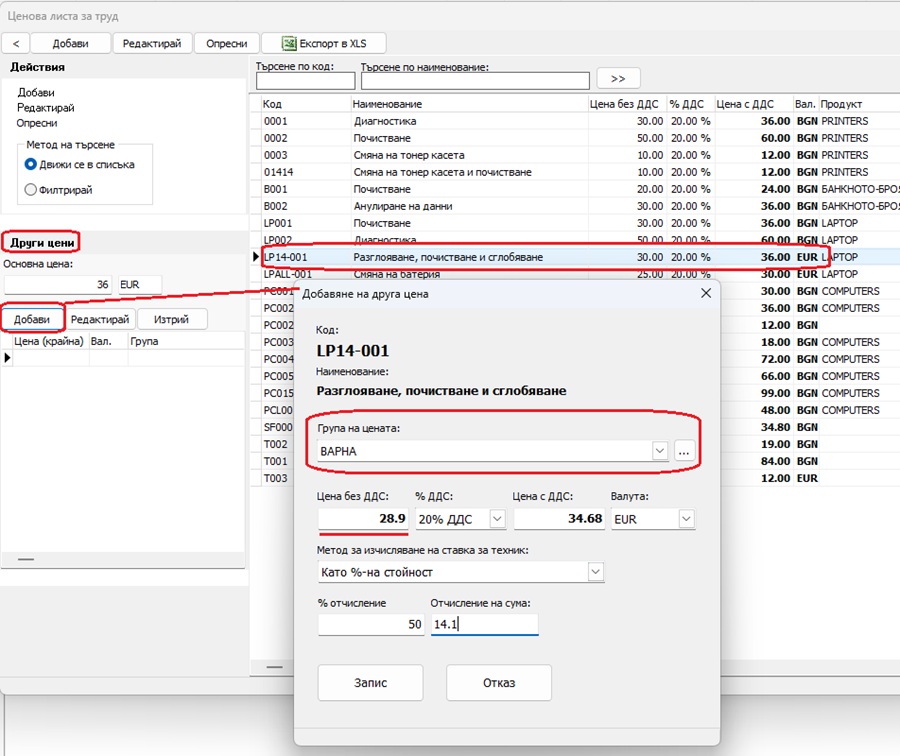Screen dimensions: 900x756
Task: Click the Цена с ДДС field 34.68
Action: pyautogui.click(x=559, y=519)
